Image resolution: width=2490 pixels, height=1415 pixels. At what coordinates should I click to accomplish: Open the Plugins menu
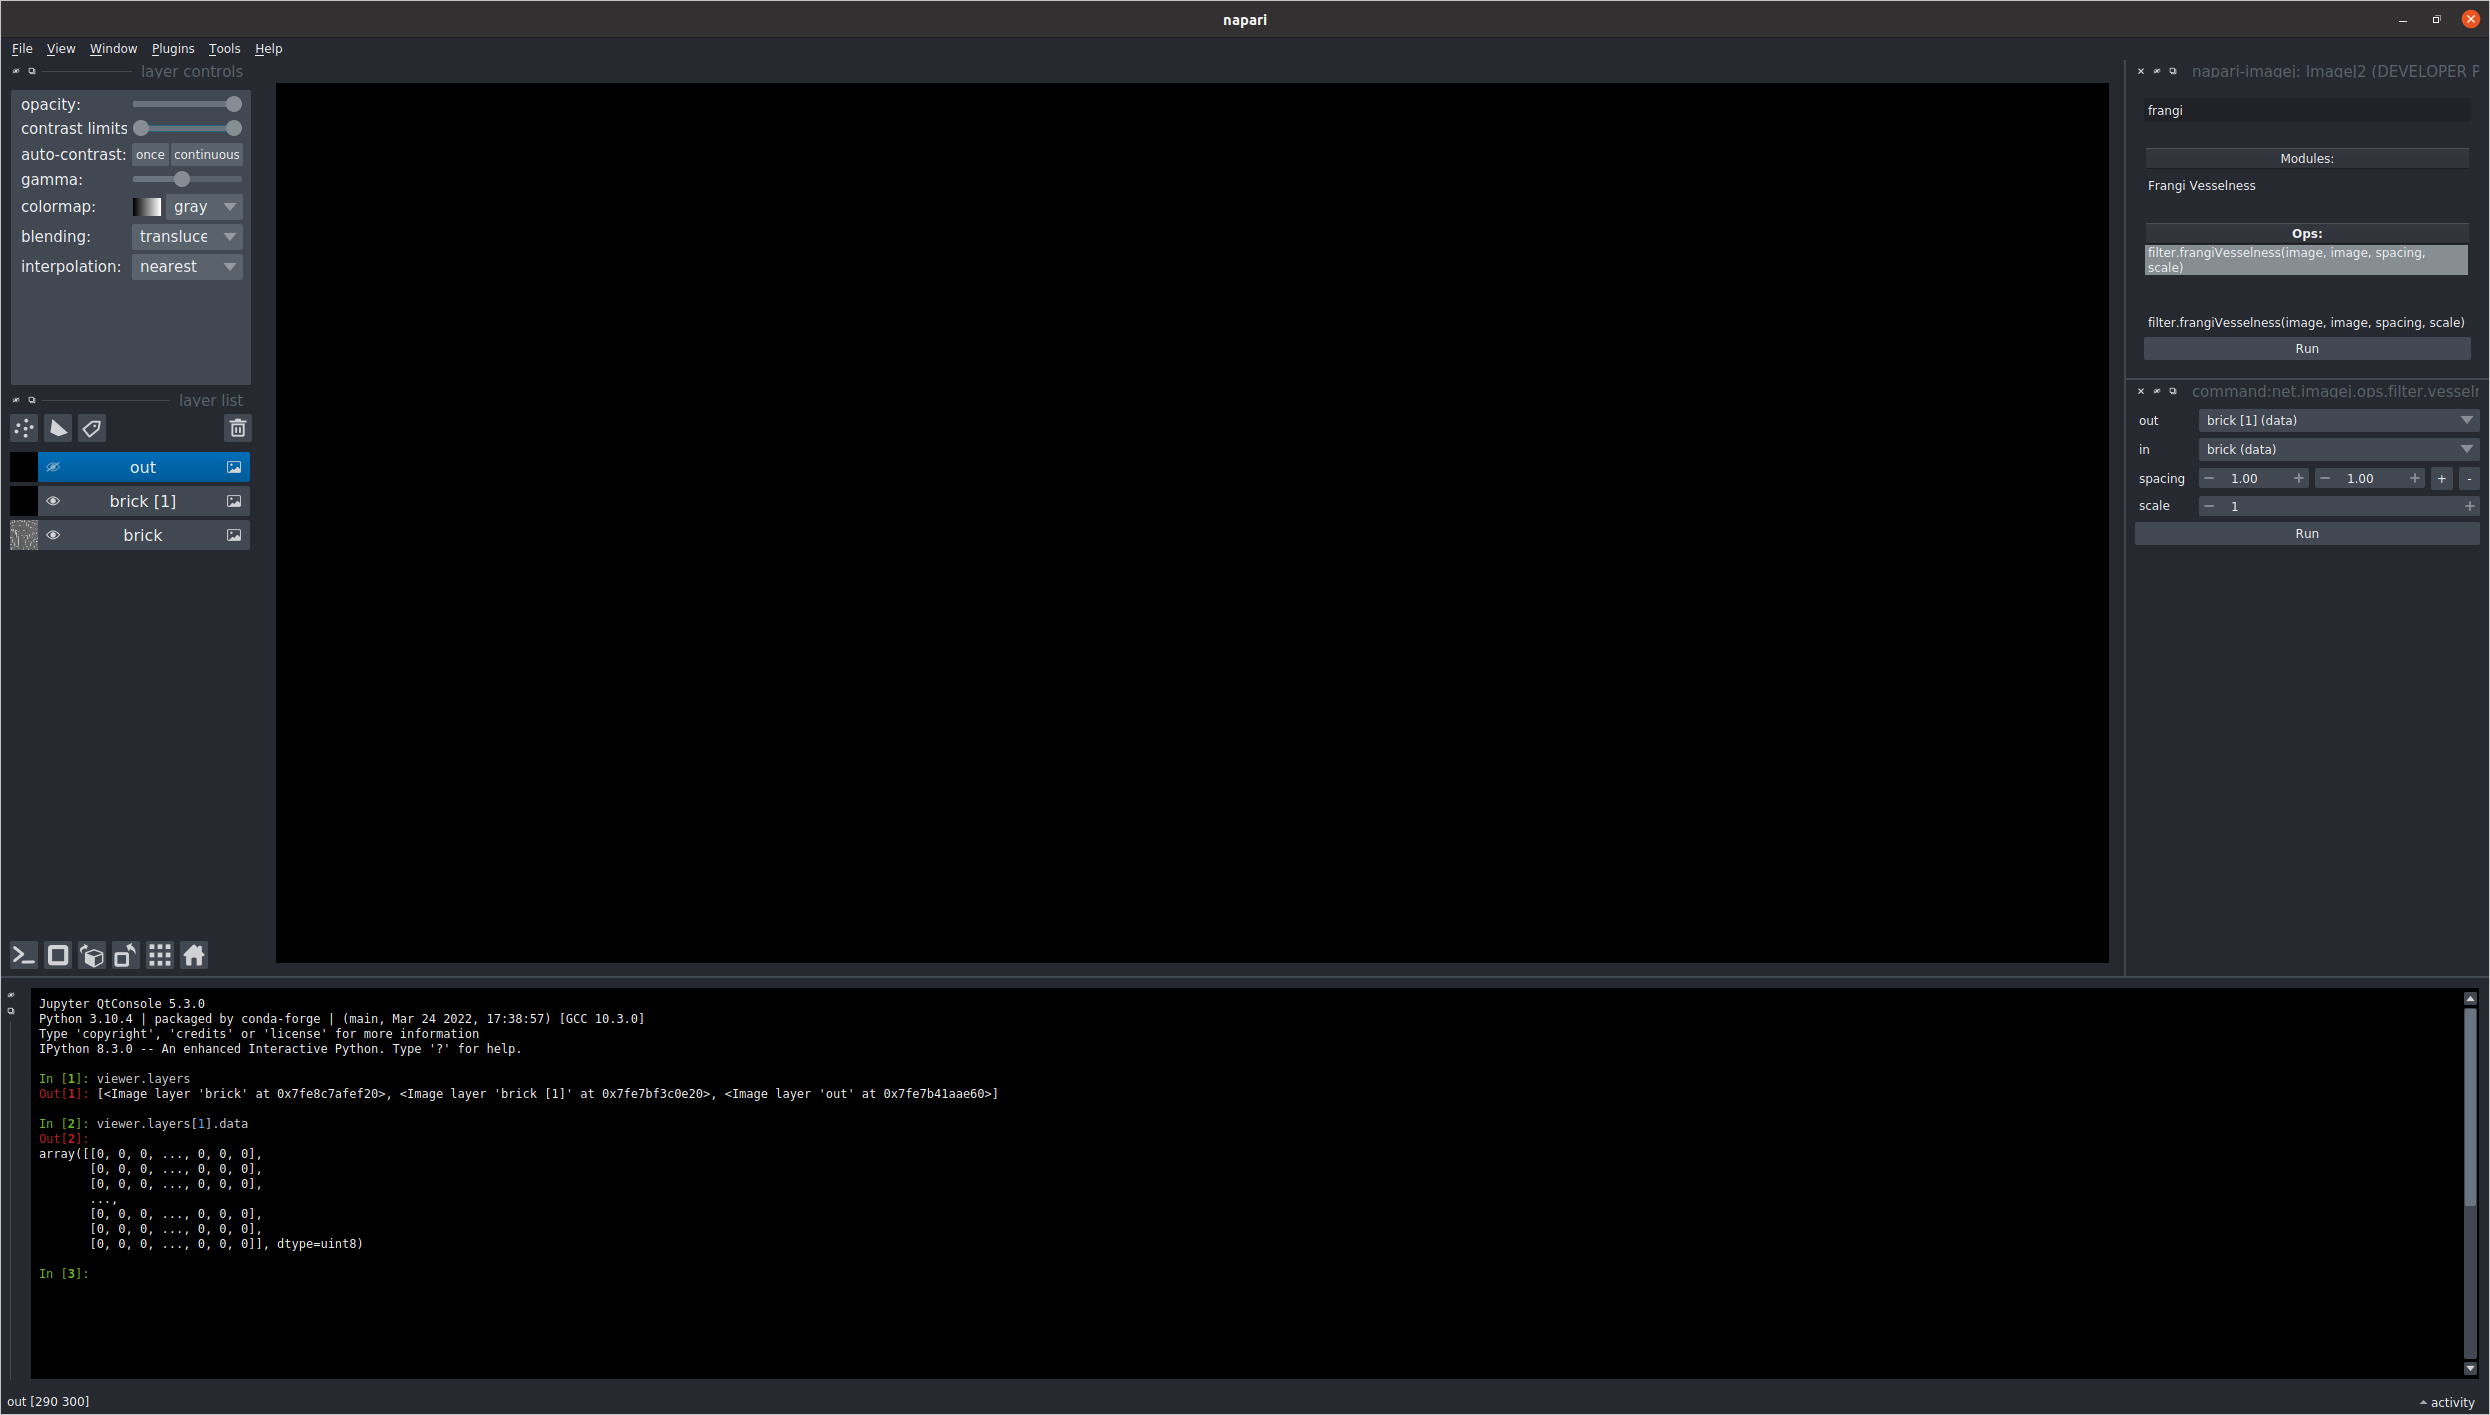[172, 48]
